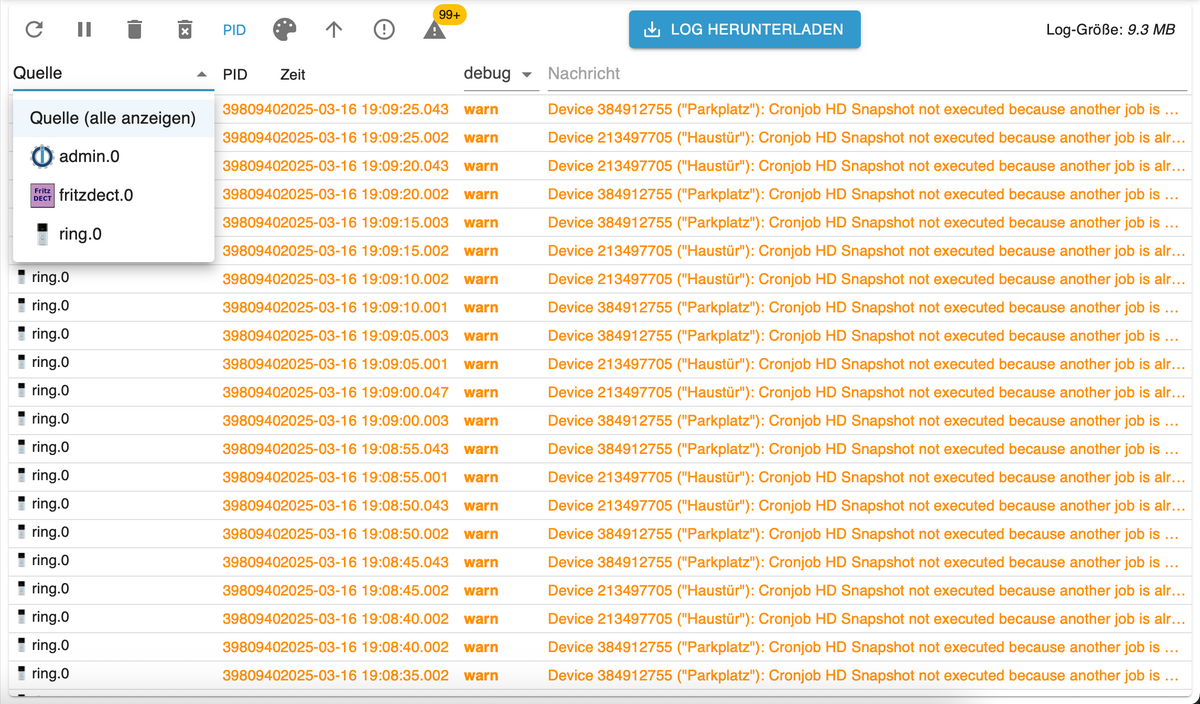Select 'Quelle (alle anzeigen)' option
Screen dimensions: 1200x704
[112, 118]
